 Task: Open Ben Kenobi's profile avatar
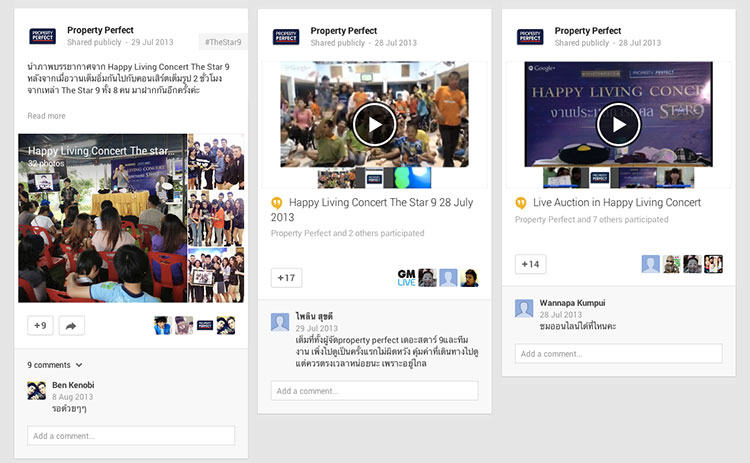[36, 391]
